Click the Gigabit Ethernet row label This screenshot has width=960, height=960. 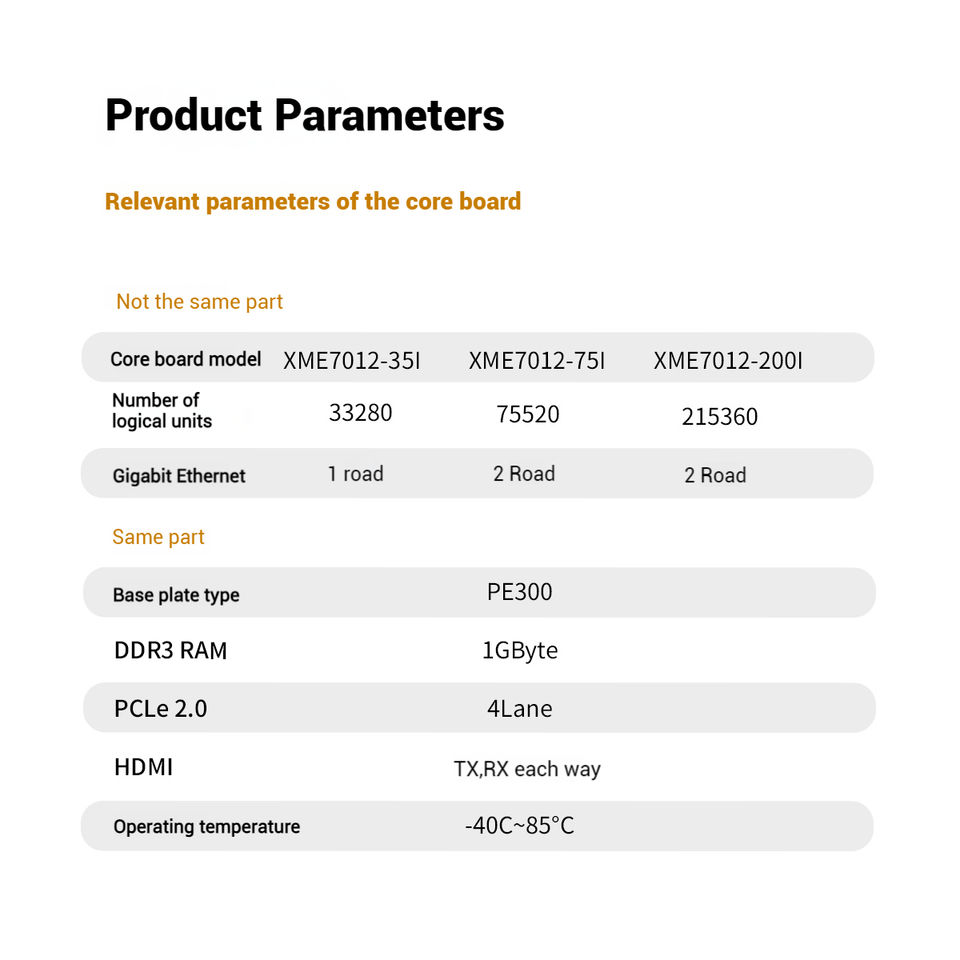(179, 476)
